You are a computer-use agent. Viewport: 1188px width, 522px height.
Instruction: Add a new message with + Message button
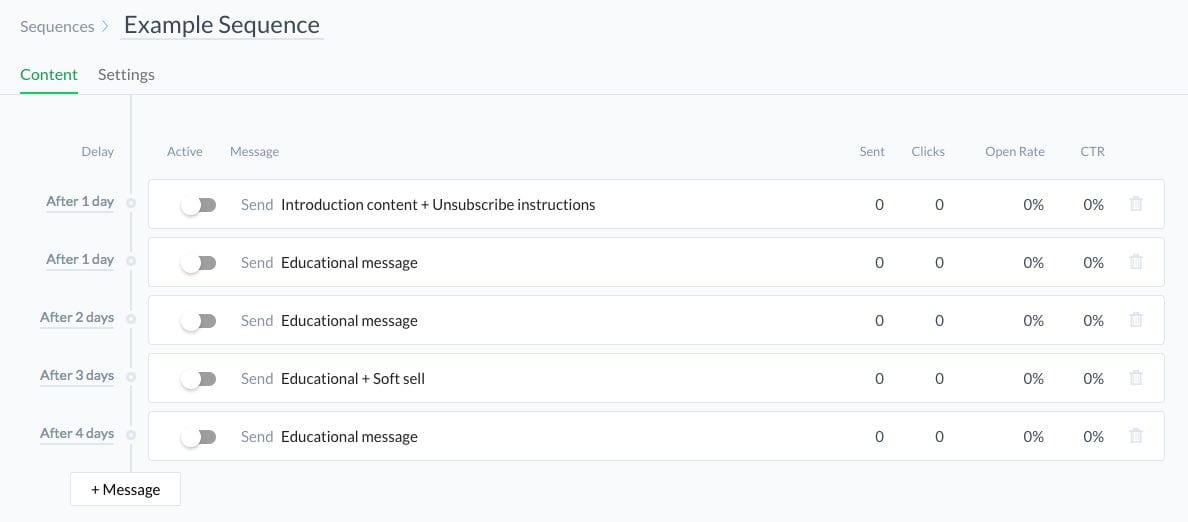(x=126, y=489)
